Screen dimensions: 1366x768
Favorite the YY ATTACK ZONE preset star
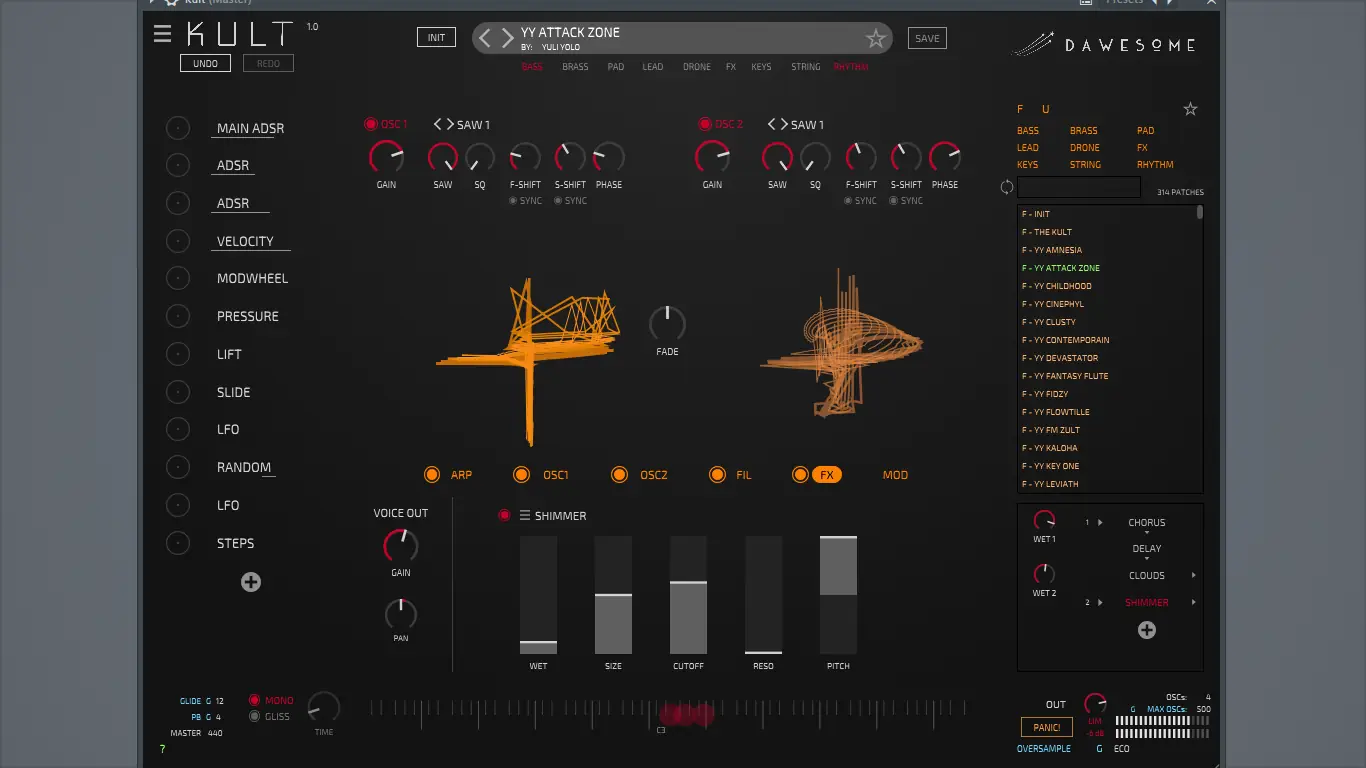876,39
